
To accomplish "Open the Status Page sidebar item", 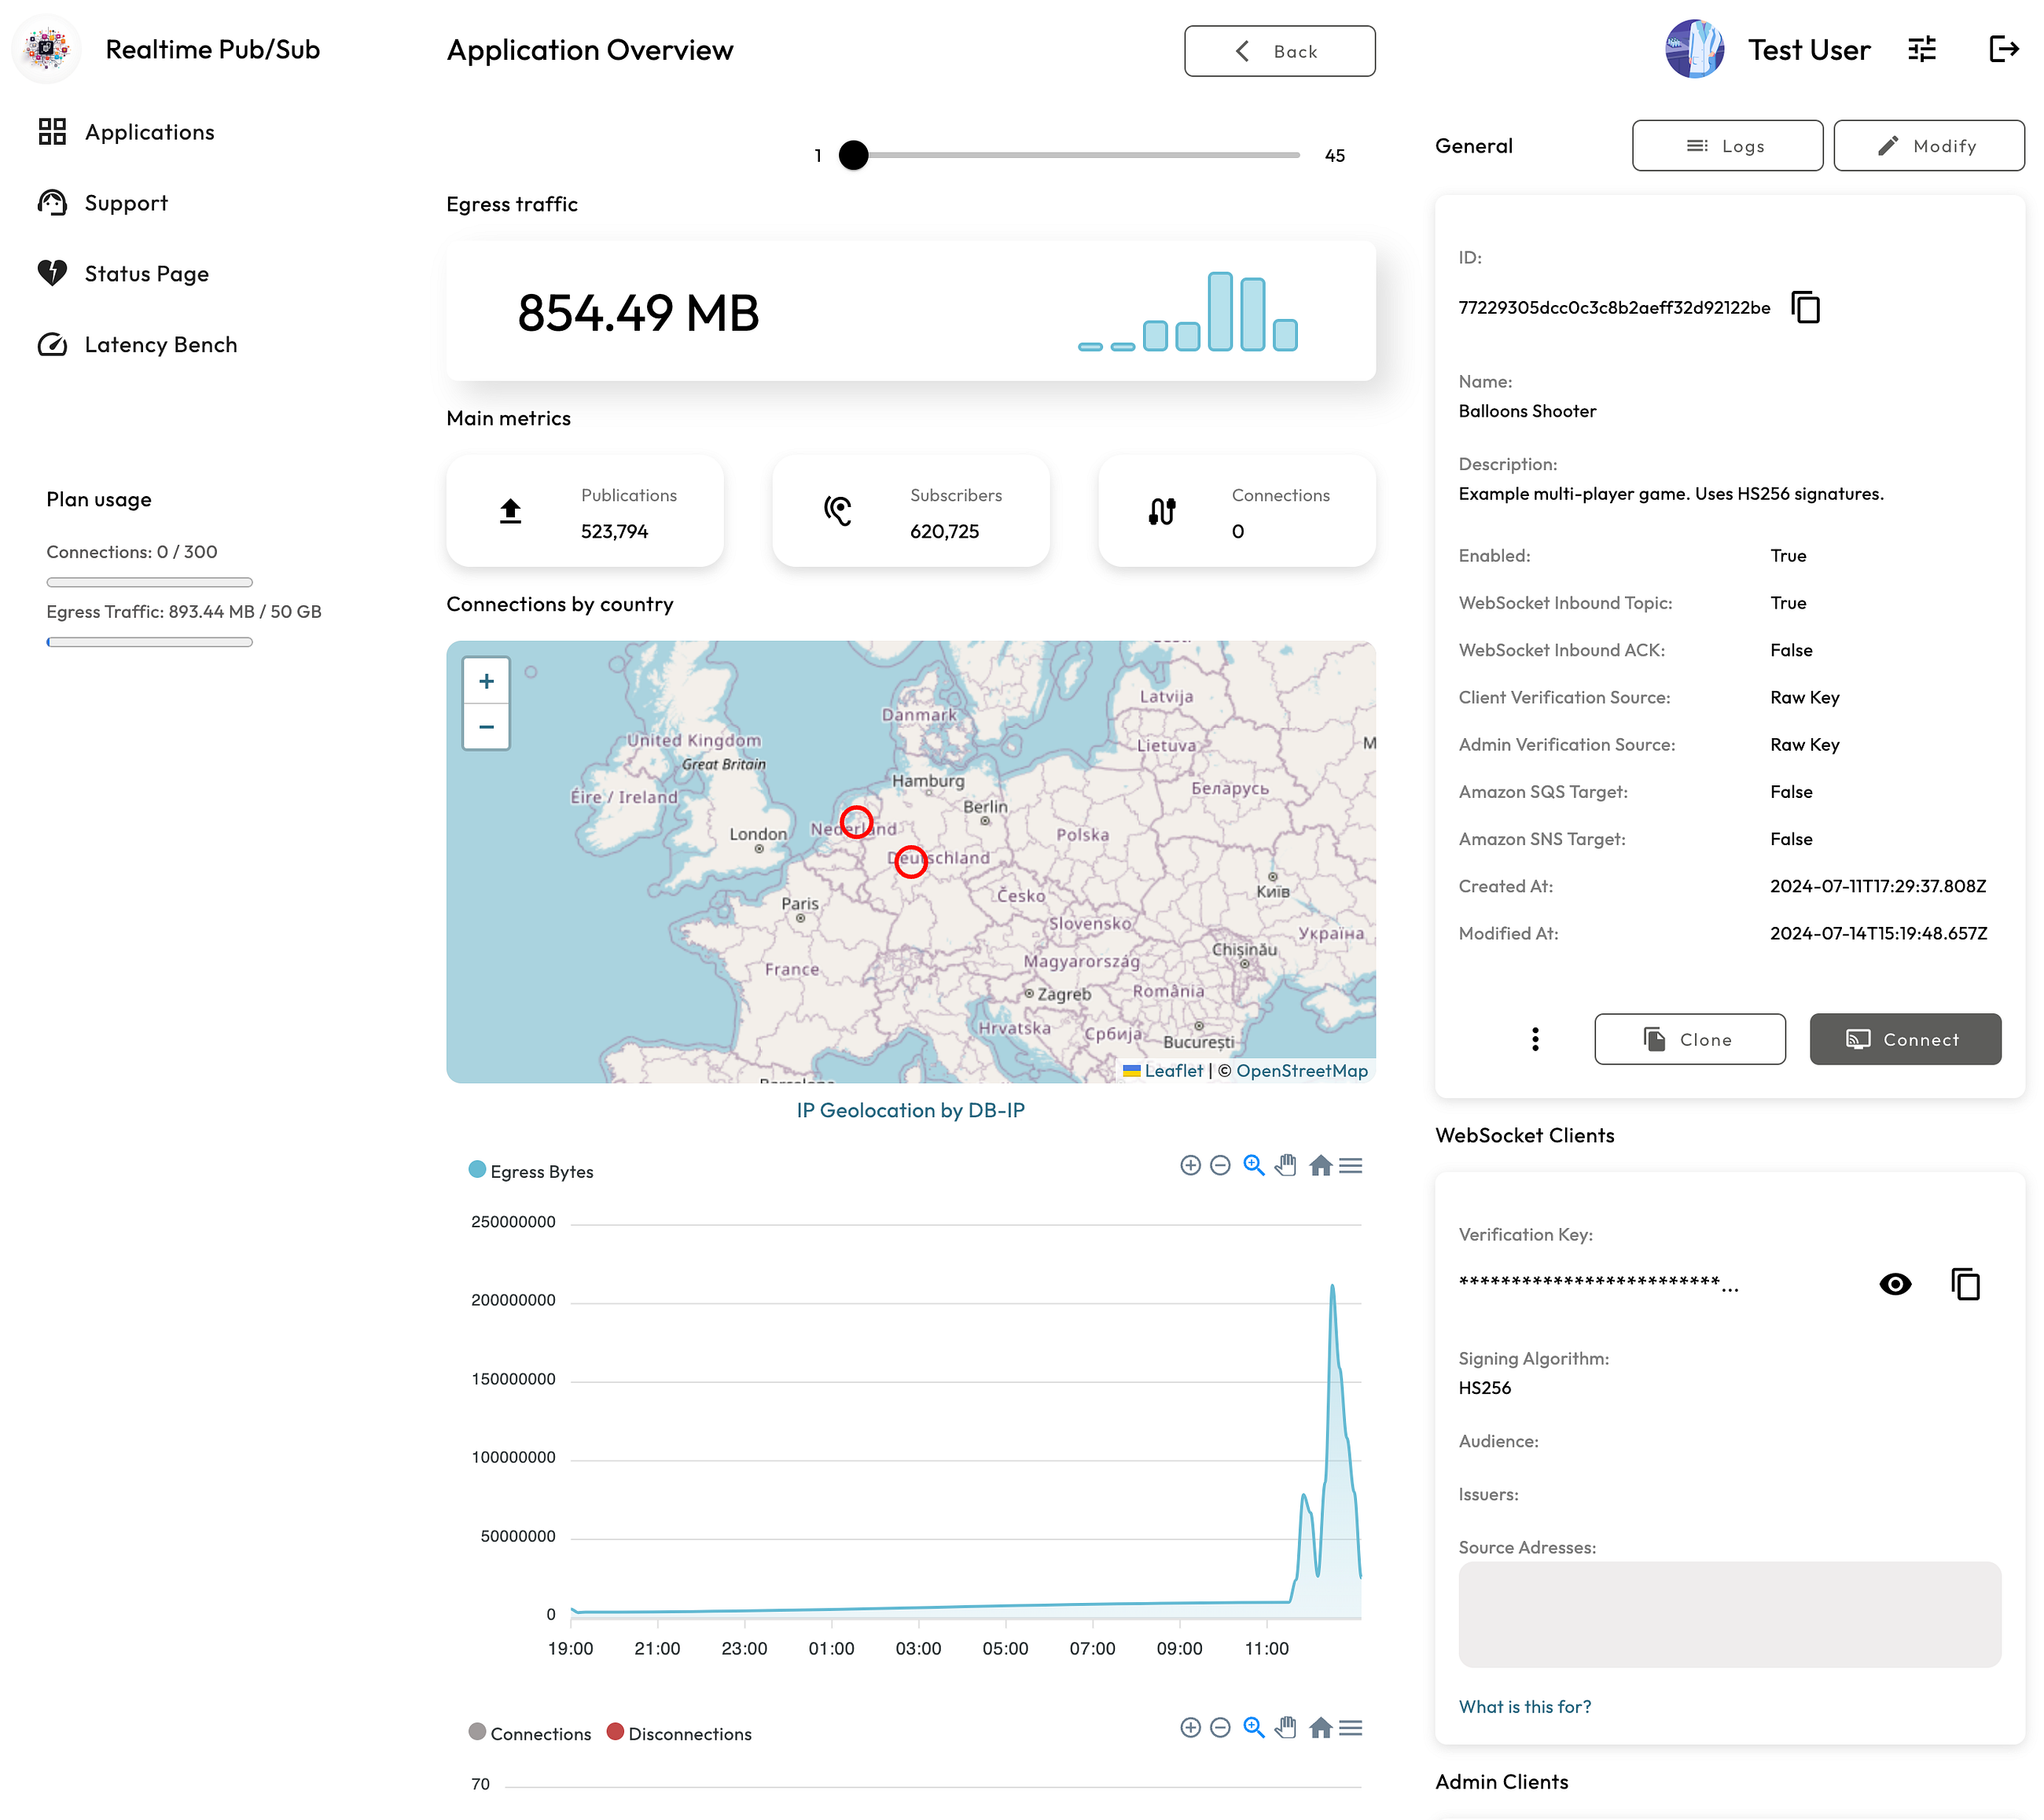I will (x=124, y=274).
